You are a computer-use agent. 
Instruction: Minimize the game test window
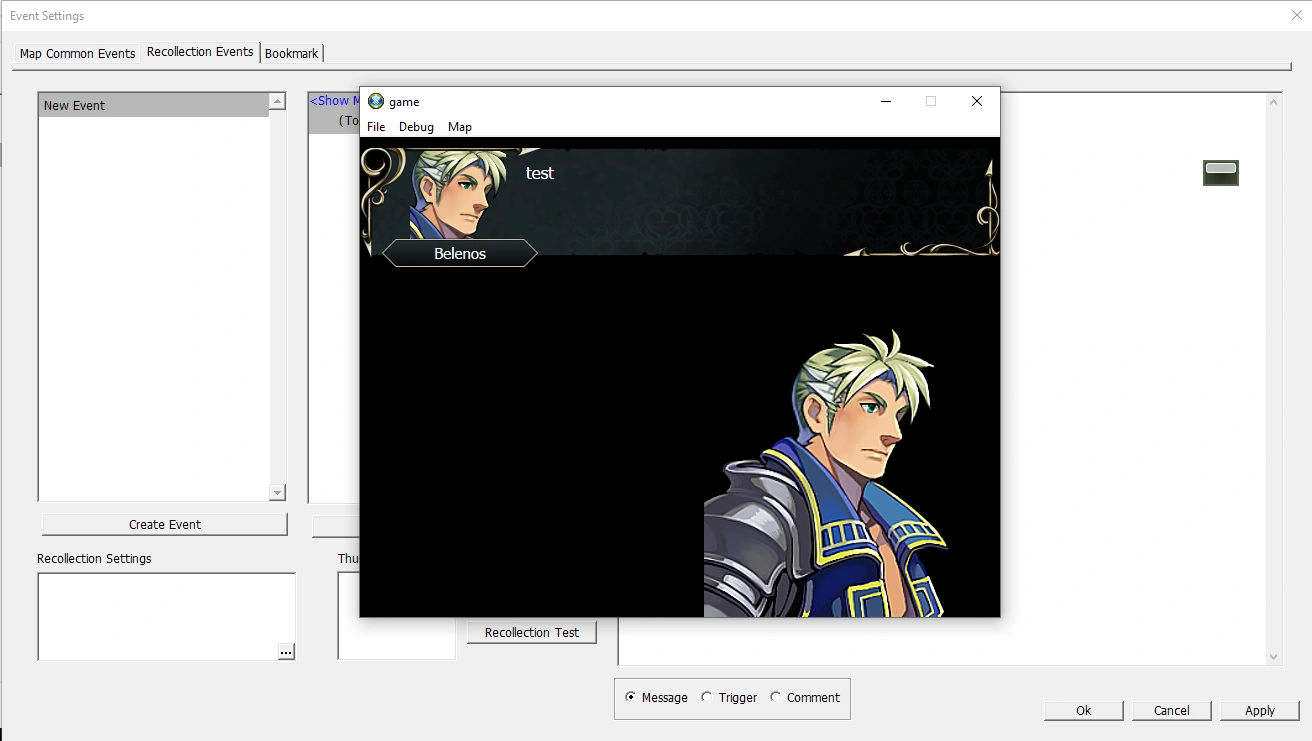(886, 101)
